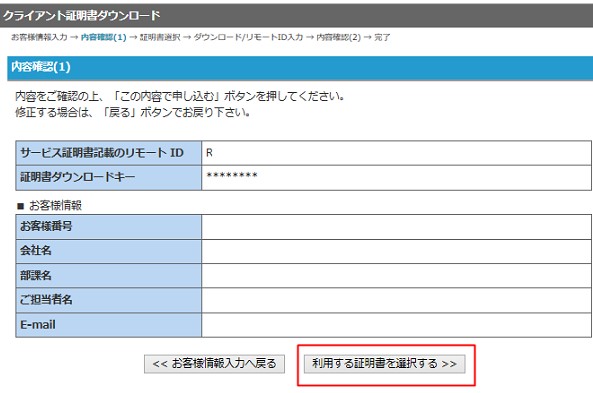Click the 利用する証明書を選択する >> button
Screen dimensions: 593x393
pos(385,363)
